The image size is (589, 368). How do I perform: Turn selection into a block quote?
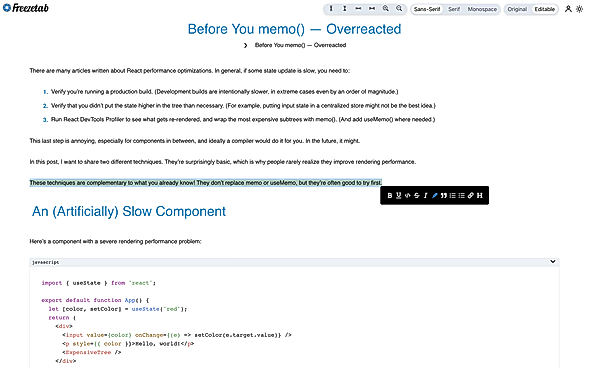coord(444,195)
